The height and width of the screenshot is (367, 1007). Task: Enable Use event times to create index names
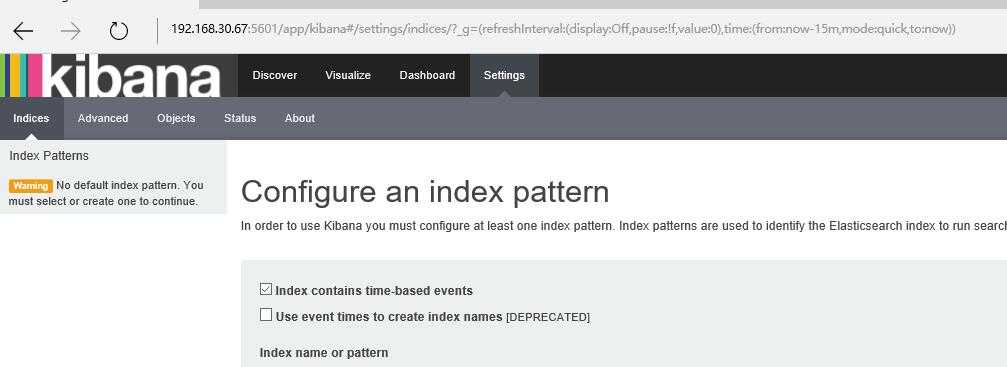pos(266,315)
